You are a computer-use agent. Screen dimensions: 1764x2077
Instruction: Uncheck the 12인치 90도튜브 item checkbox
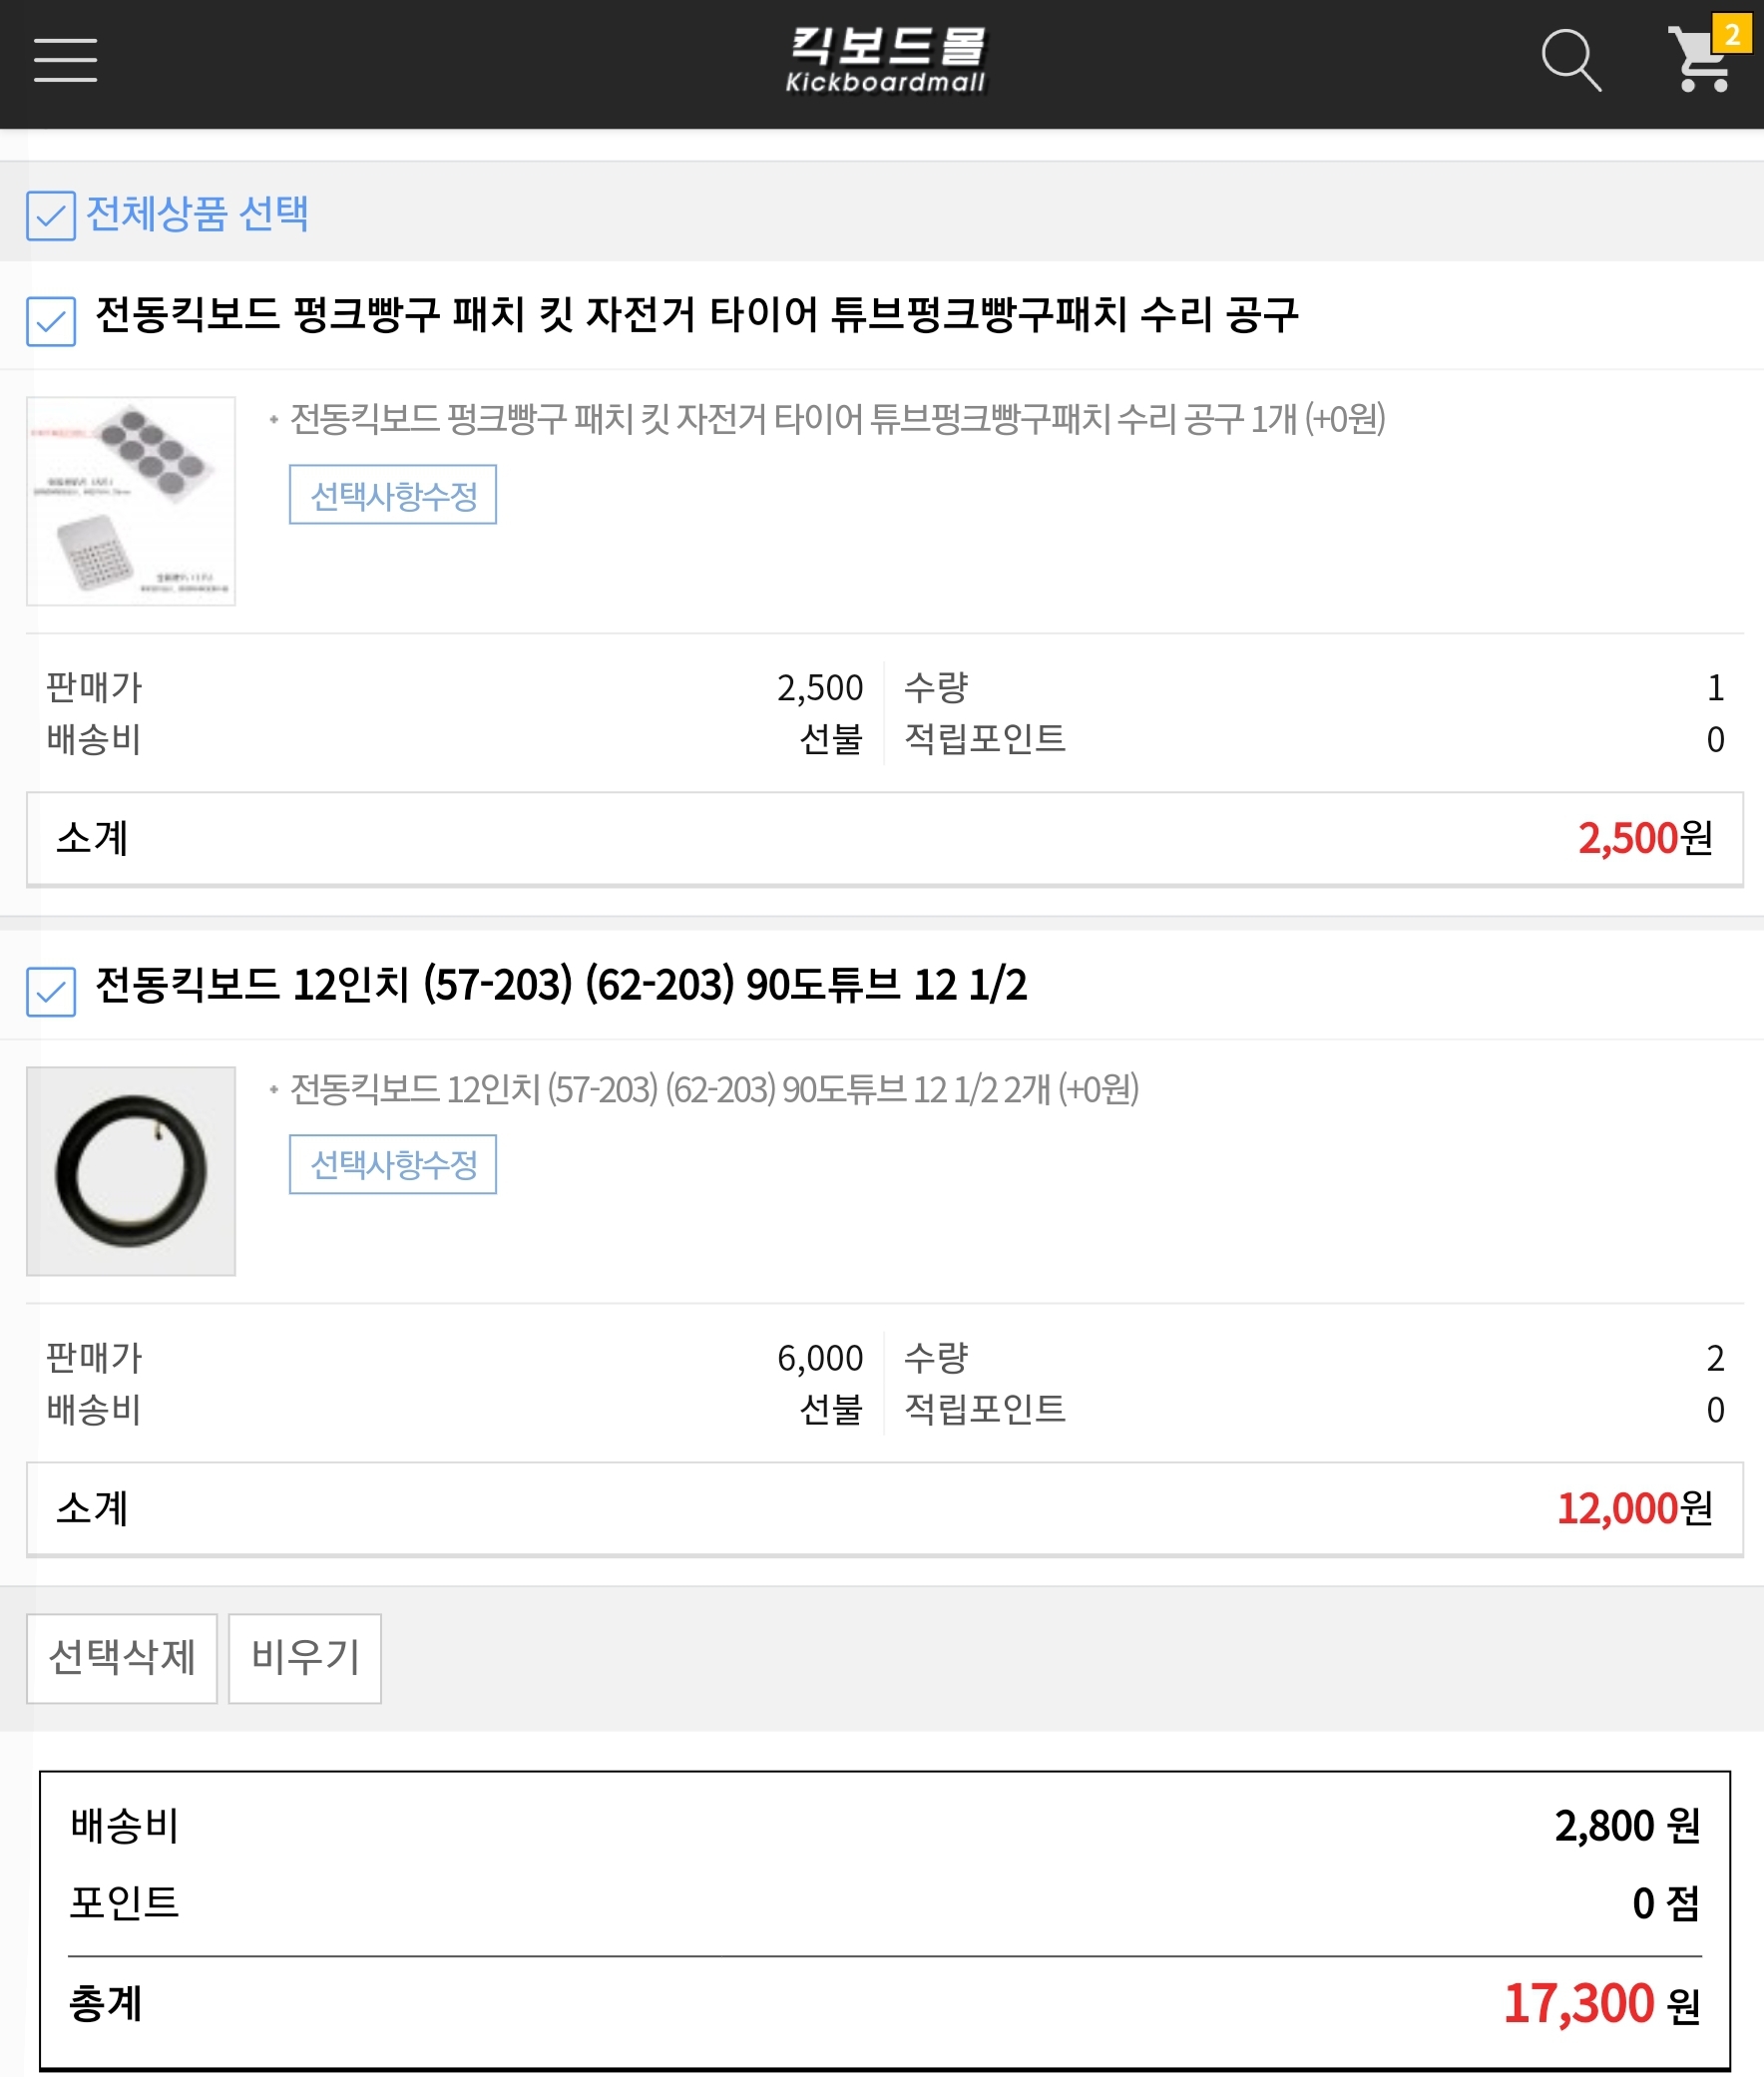[51, 991]
